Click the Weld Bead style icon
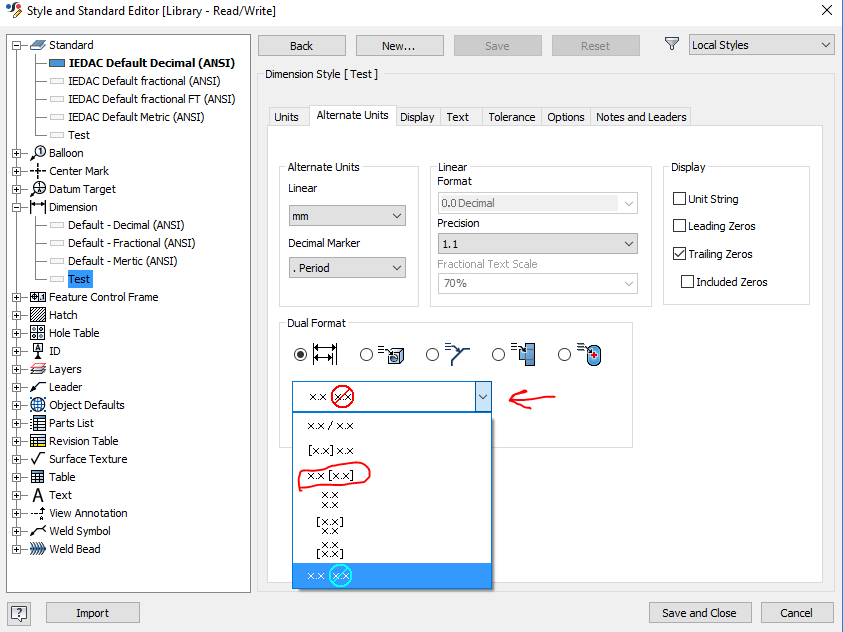The height and width of the screenshot is (632, 843). 38,549
